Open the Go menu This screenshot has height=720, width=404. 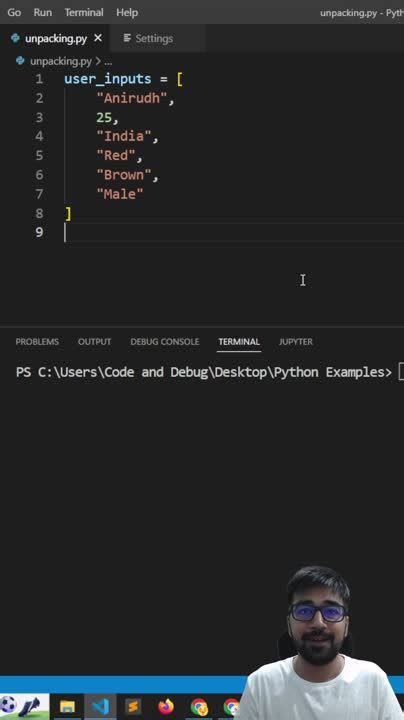pos(14,12)
